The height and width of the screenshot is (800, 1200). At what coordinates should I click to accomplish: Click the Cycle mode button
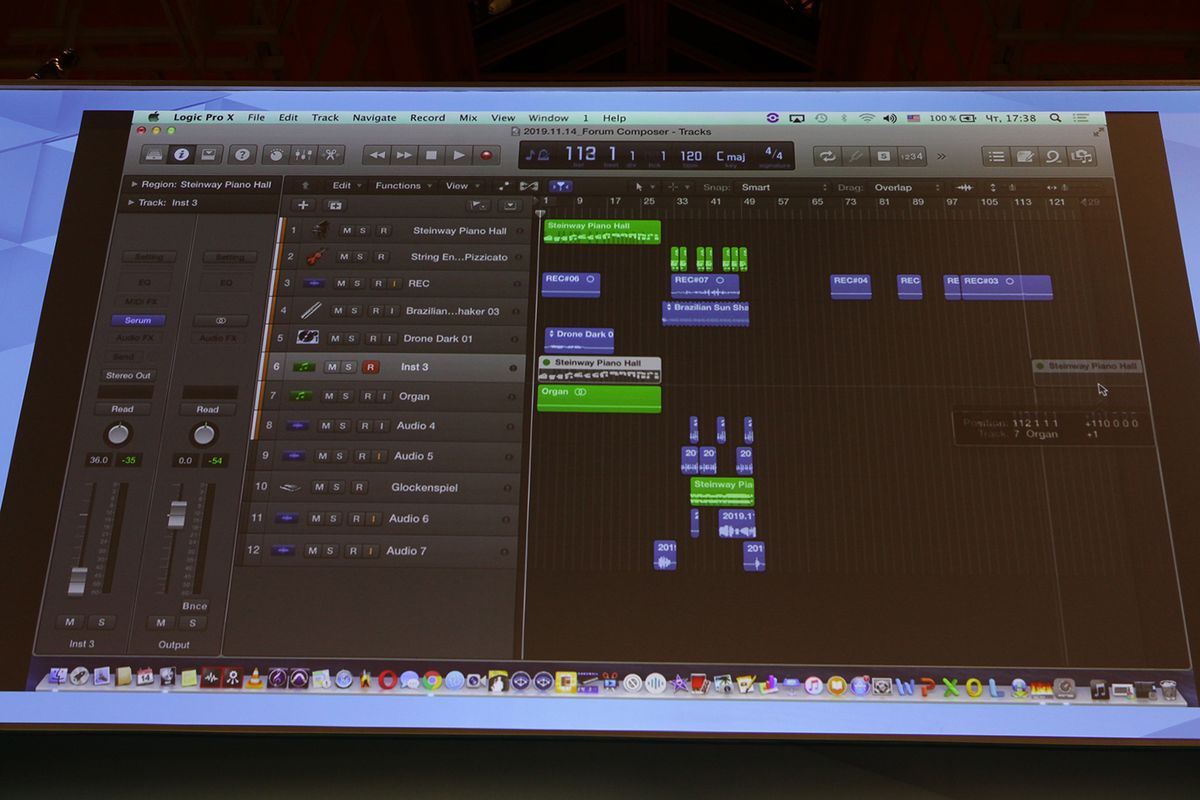click(x=827, y=156)
